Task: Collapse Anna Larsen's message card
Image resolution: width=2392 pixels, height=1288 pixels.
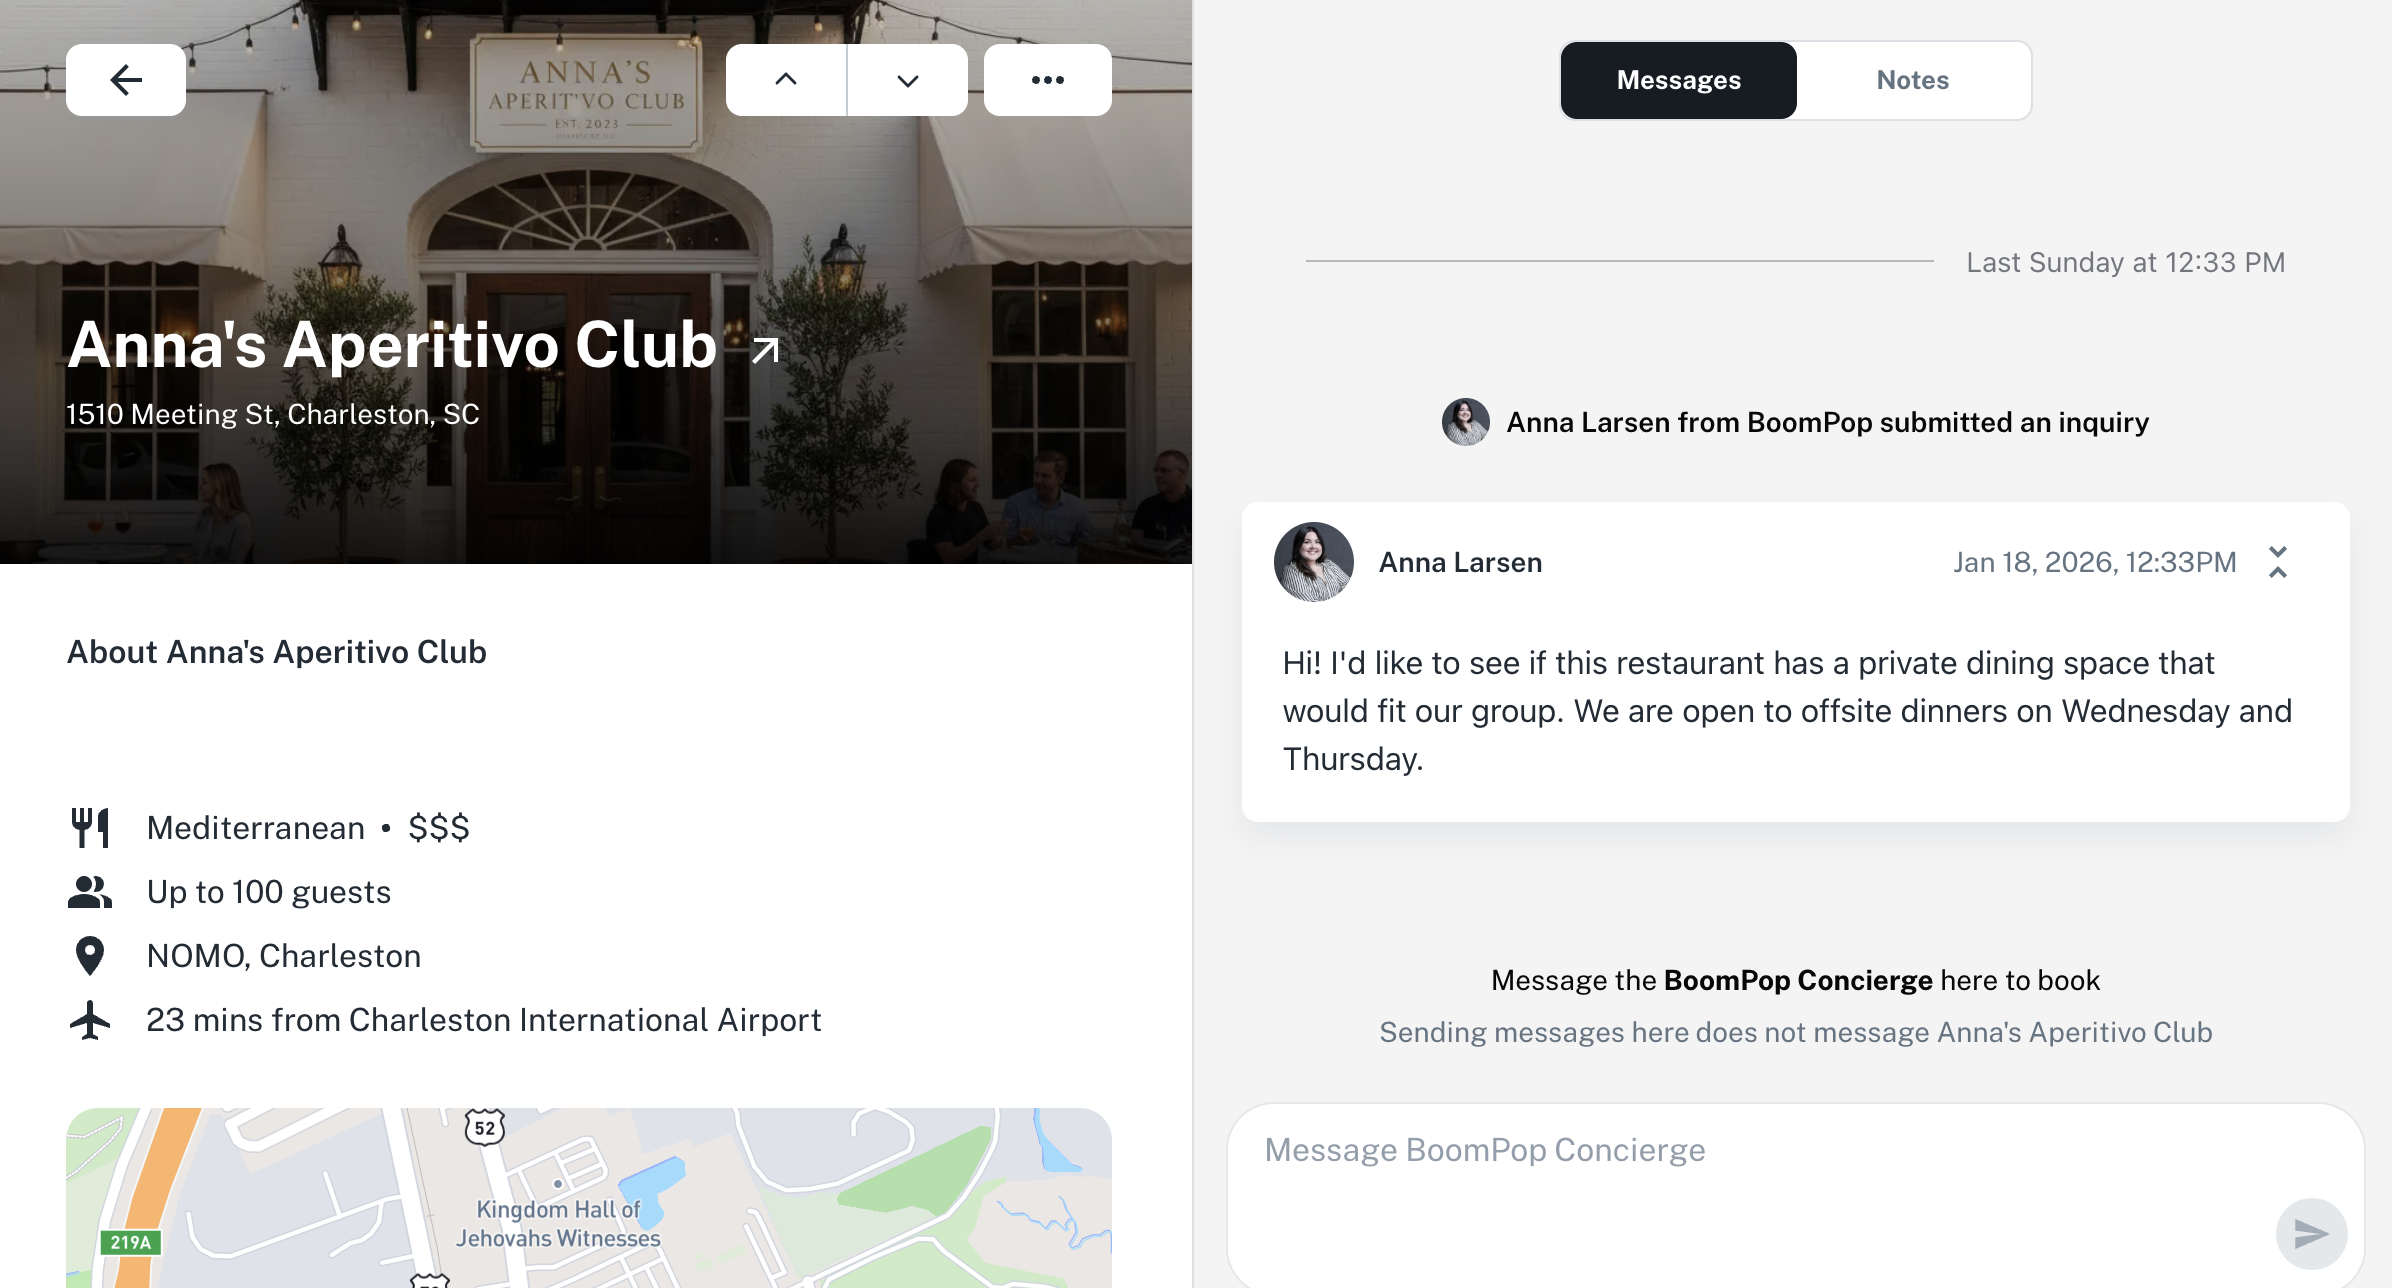Action: [x=2278, y=562]
